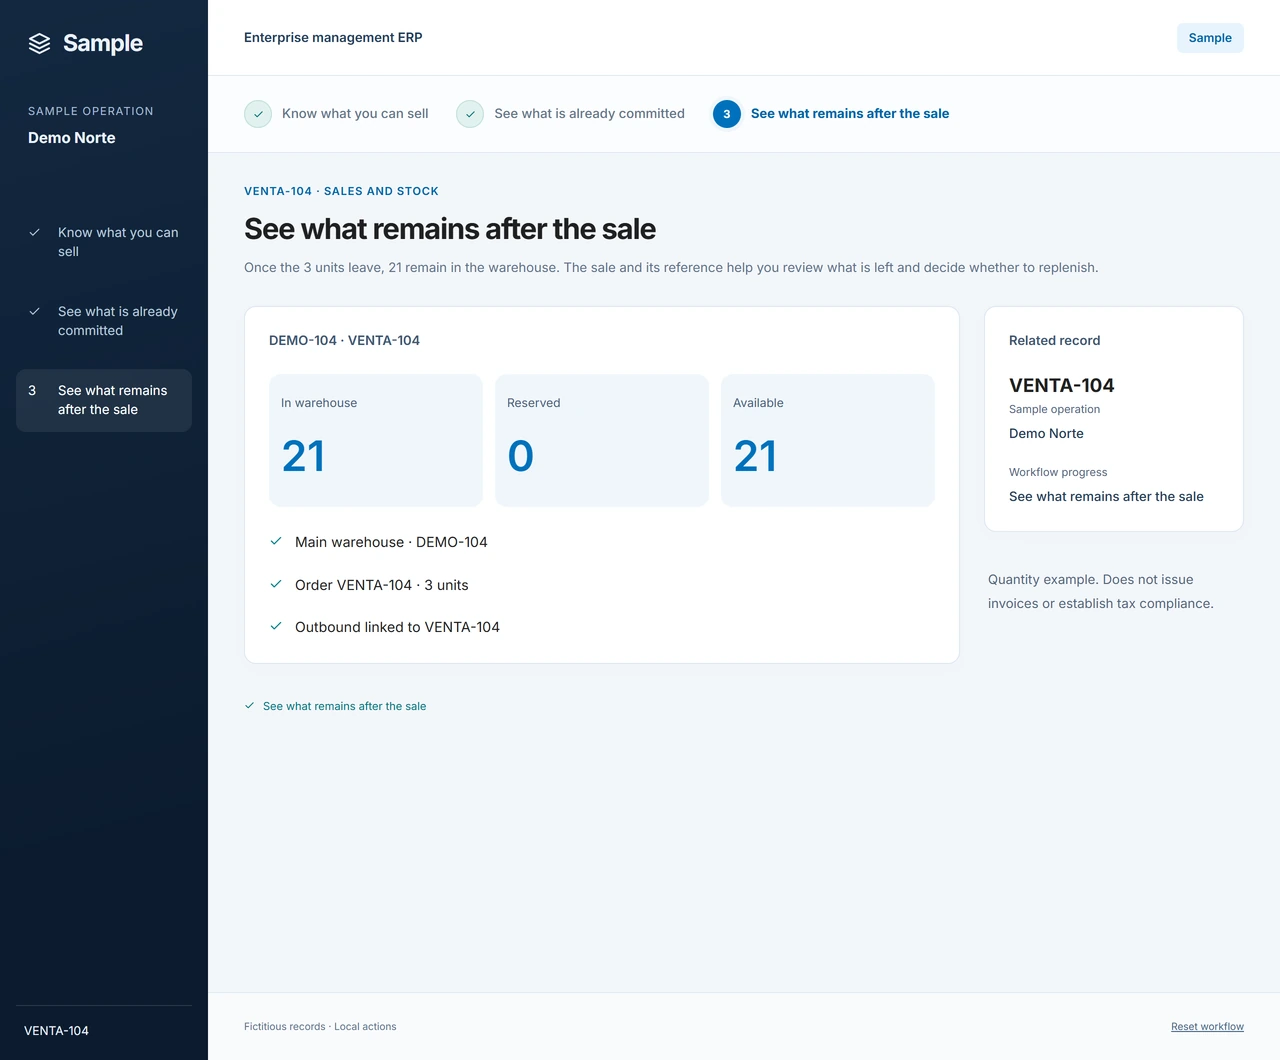
Task: Click the check circle for 'See what is already committed' step
Action: [470, 114]
